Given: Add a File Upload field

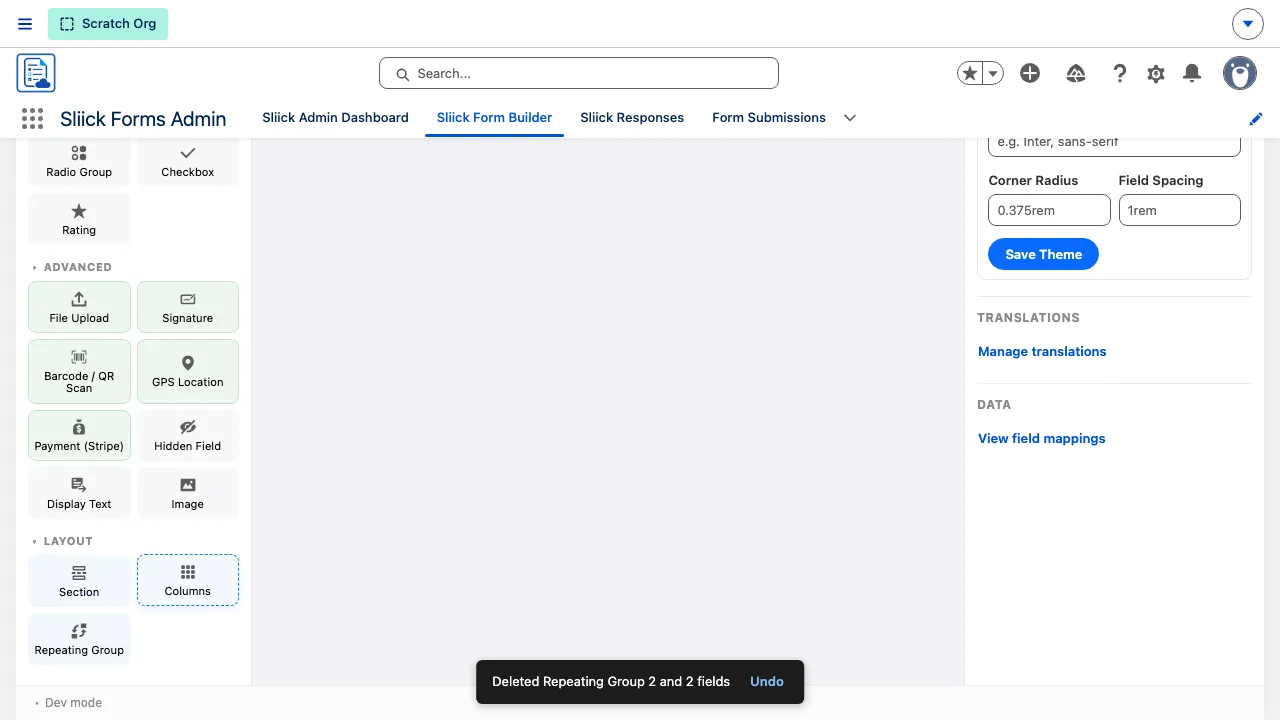Looking at the screenshot, I should (x=79, y=307).
